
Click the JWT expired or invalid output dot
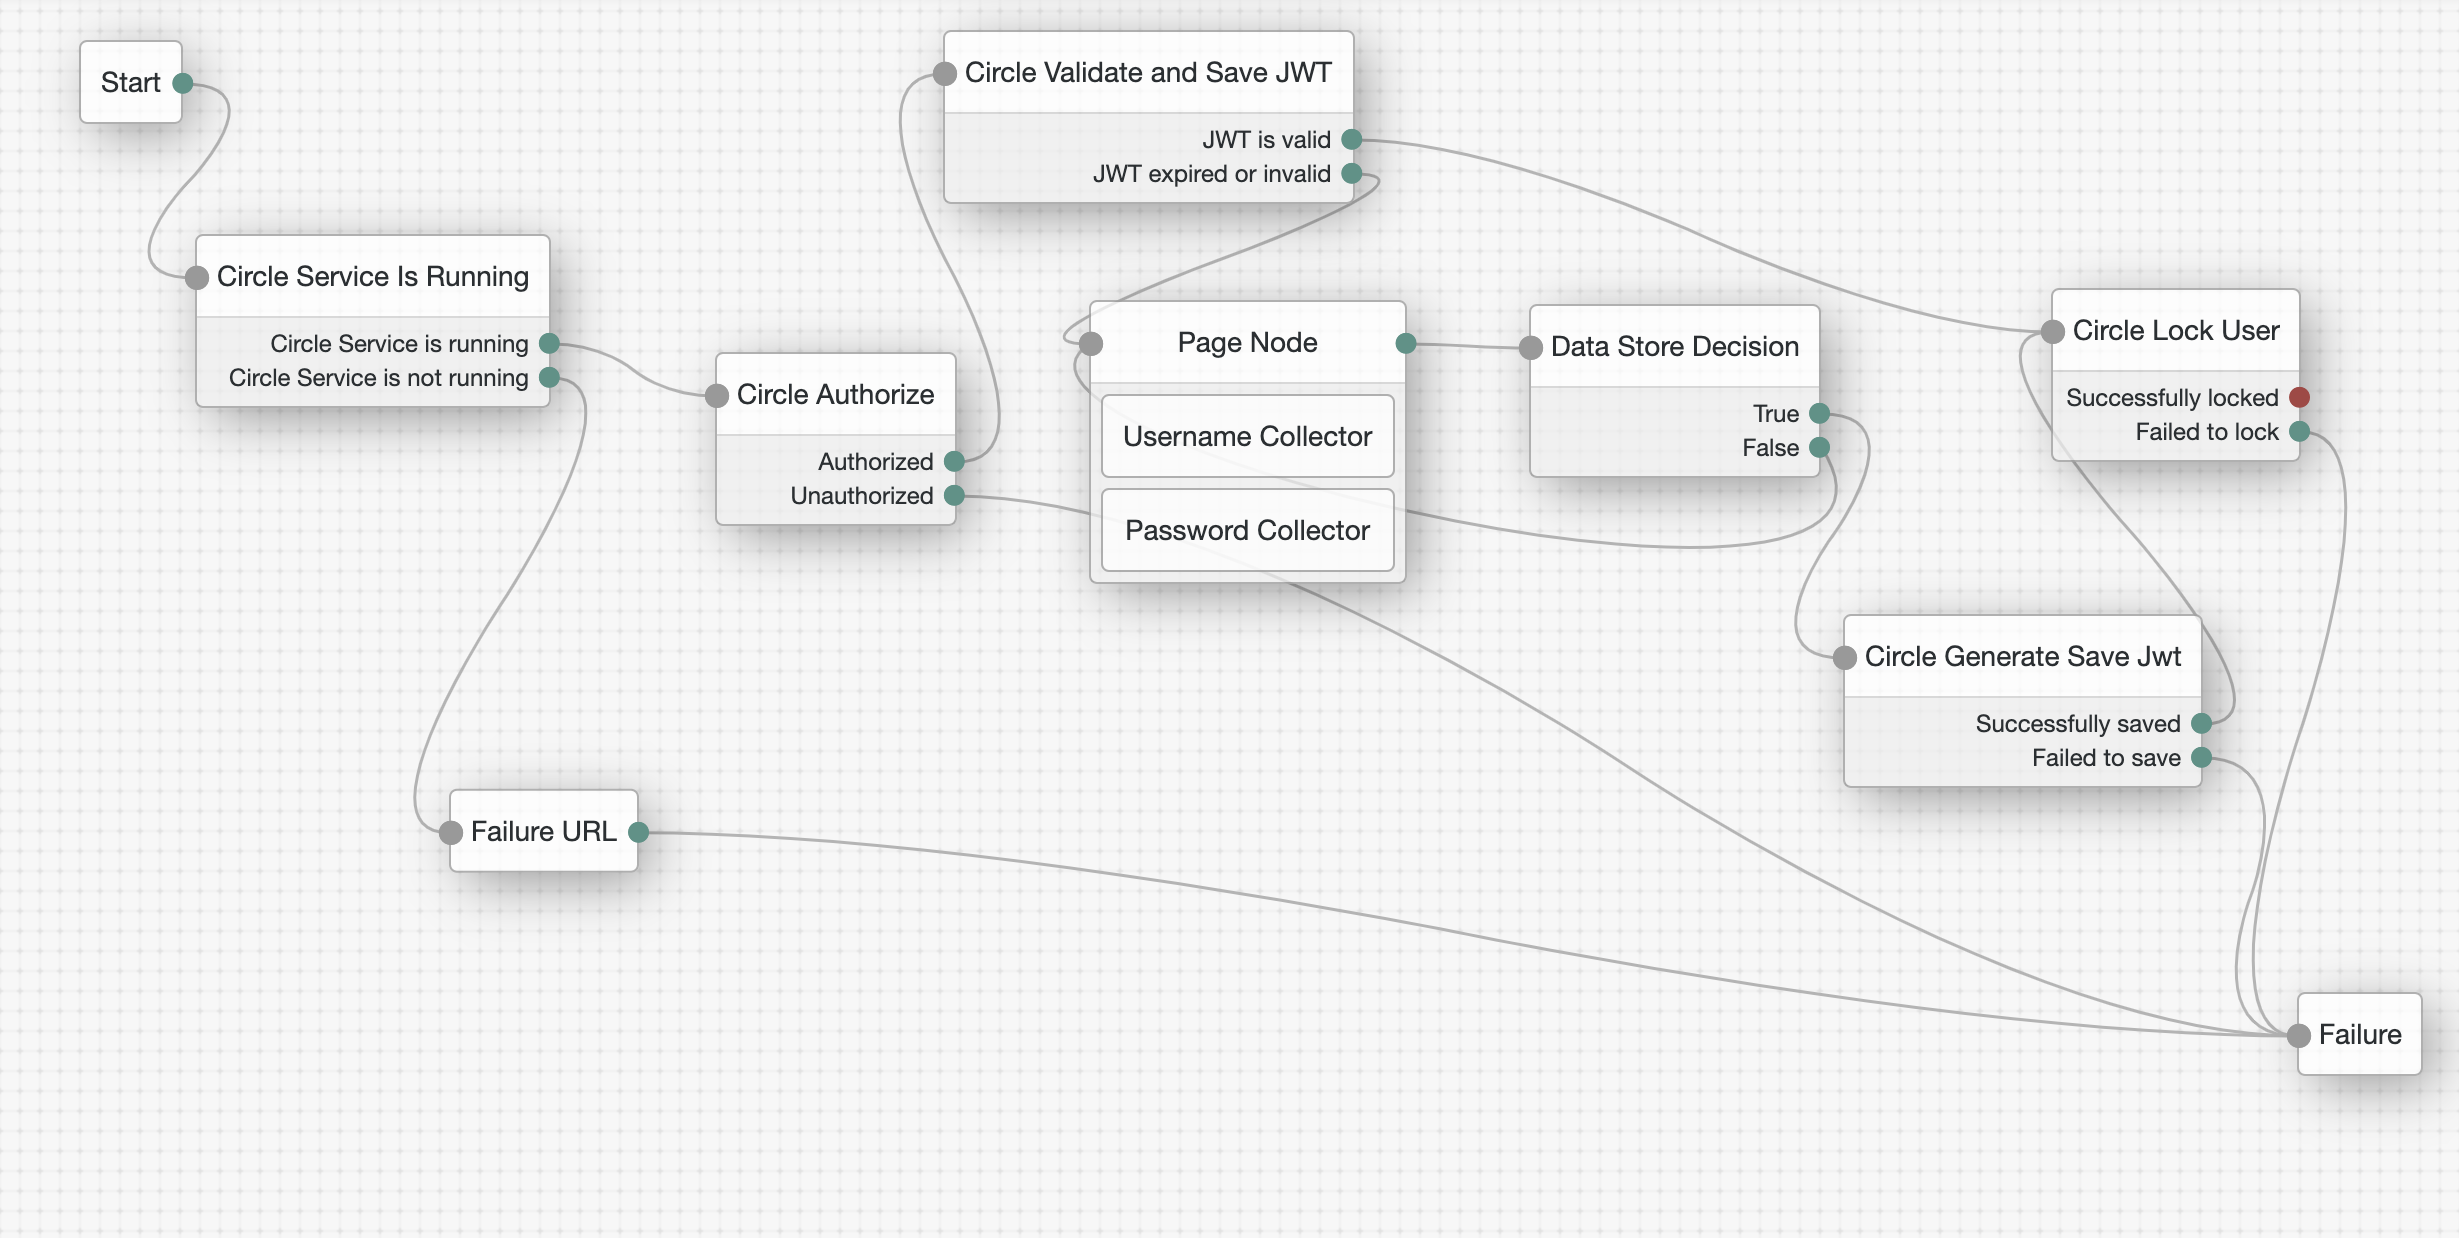click(x=1351, y=173)
